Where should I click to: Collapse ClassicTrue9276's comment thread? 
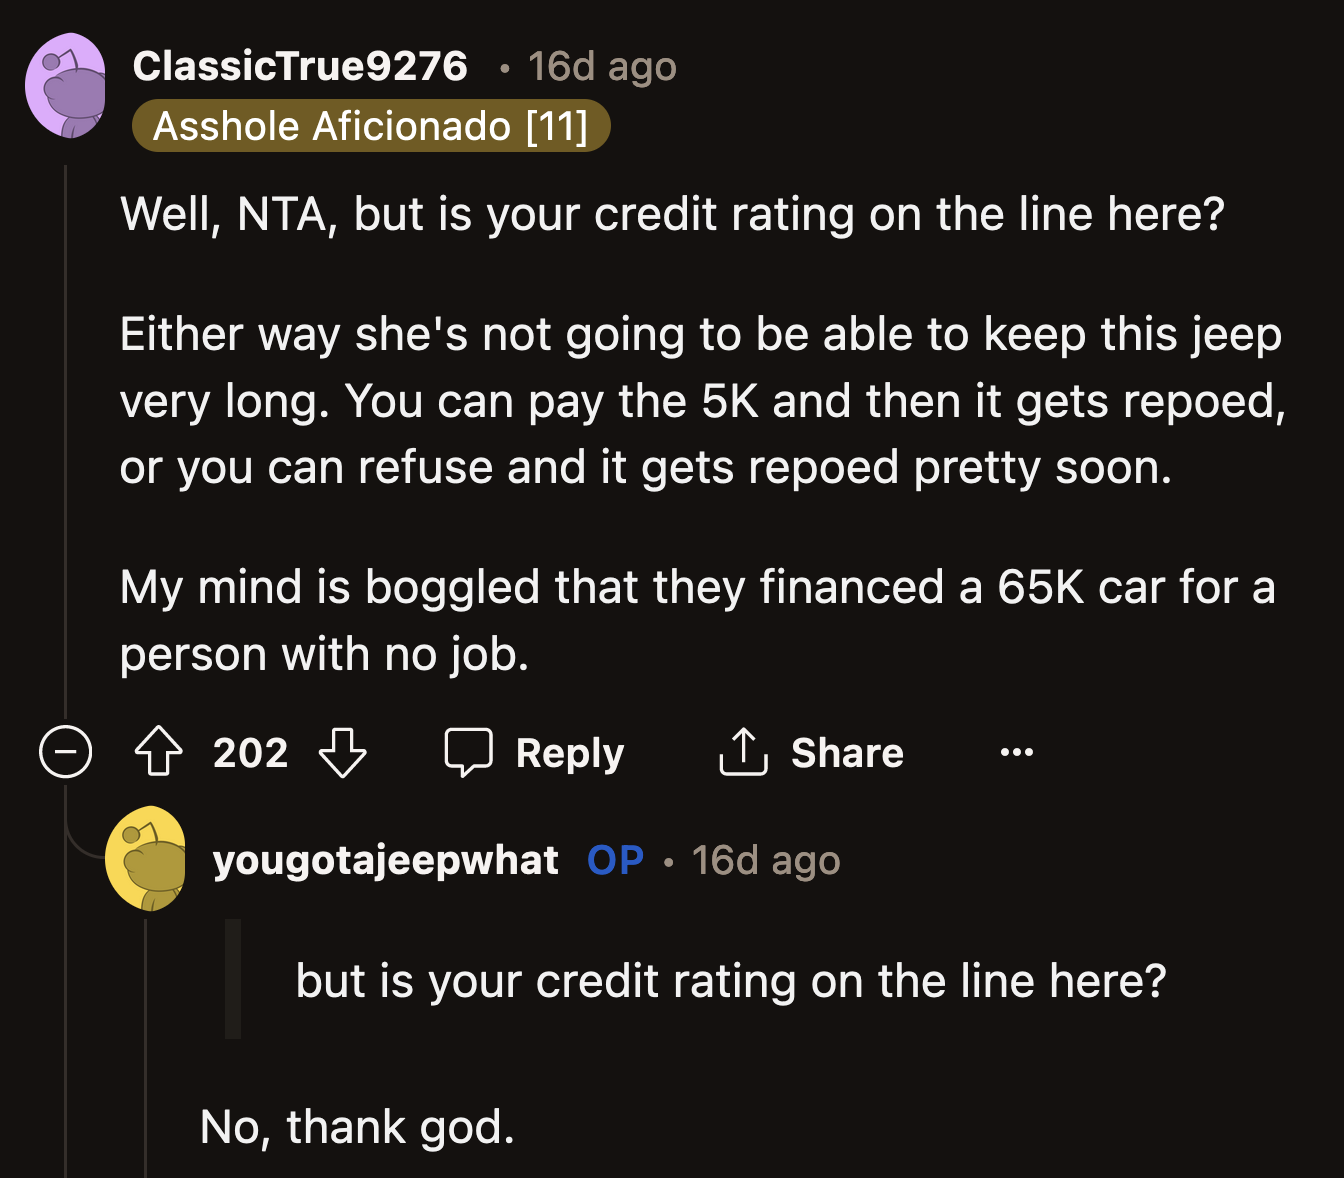click(x=64, y=752)
